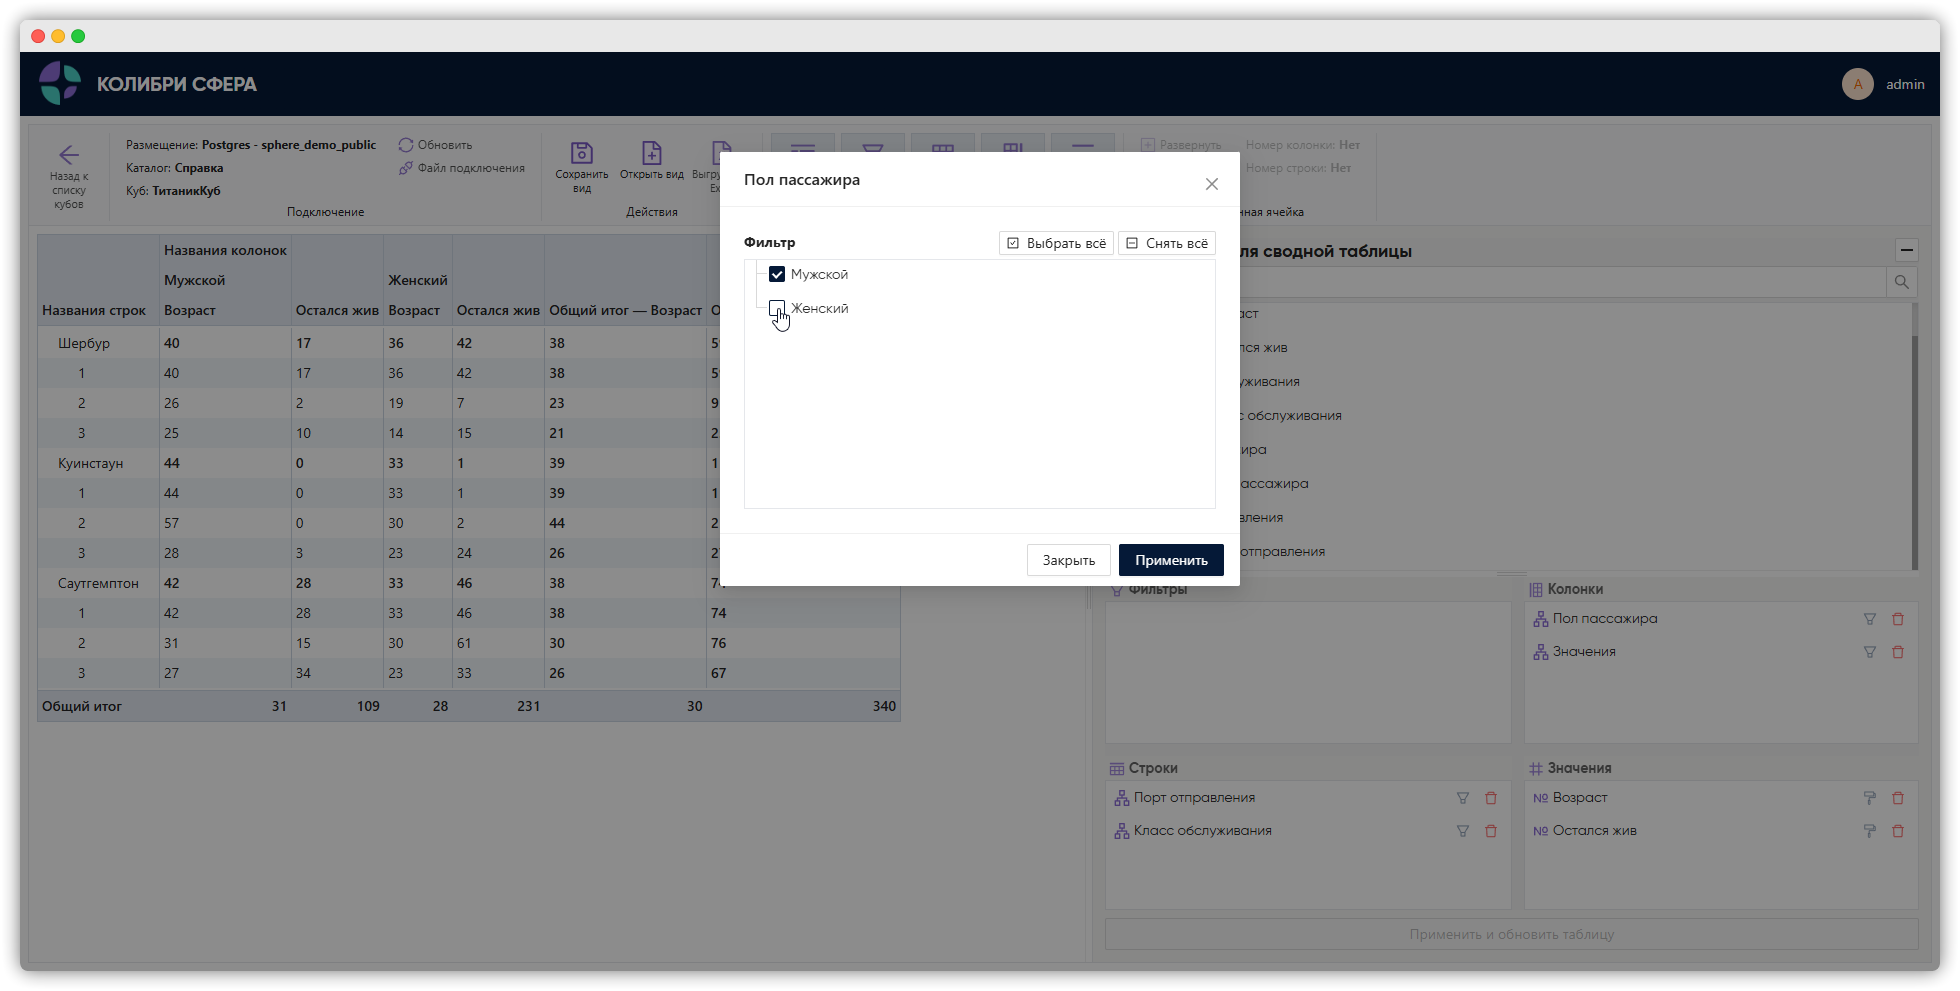The height and width of the screenshot is (991, 1960).
Task: Click the Мужской column group header
Action: coord(195,280)
